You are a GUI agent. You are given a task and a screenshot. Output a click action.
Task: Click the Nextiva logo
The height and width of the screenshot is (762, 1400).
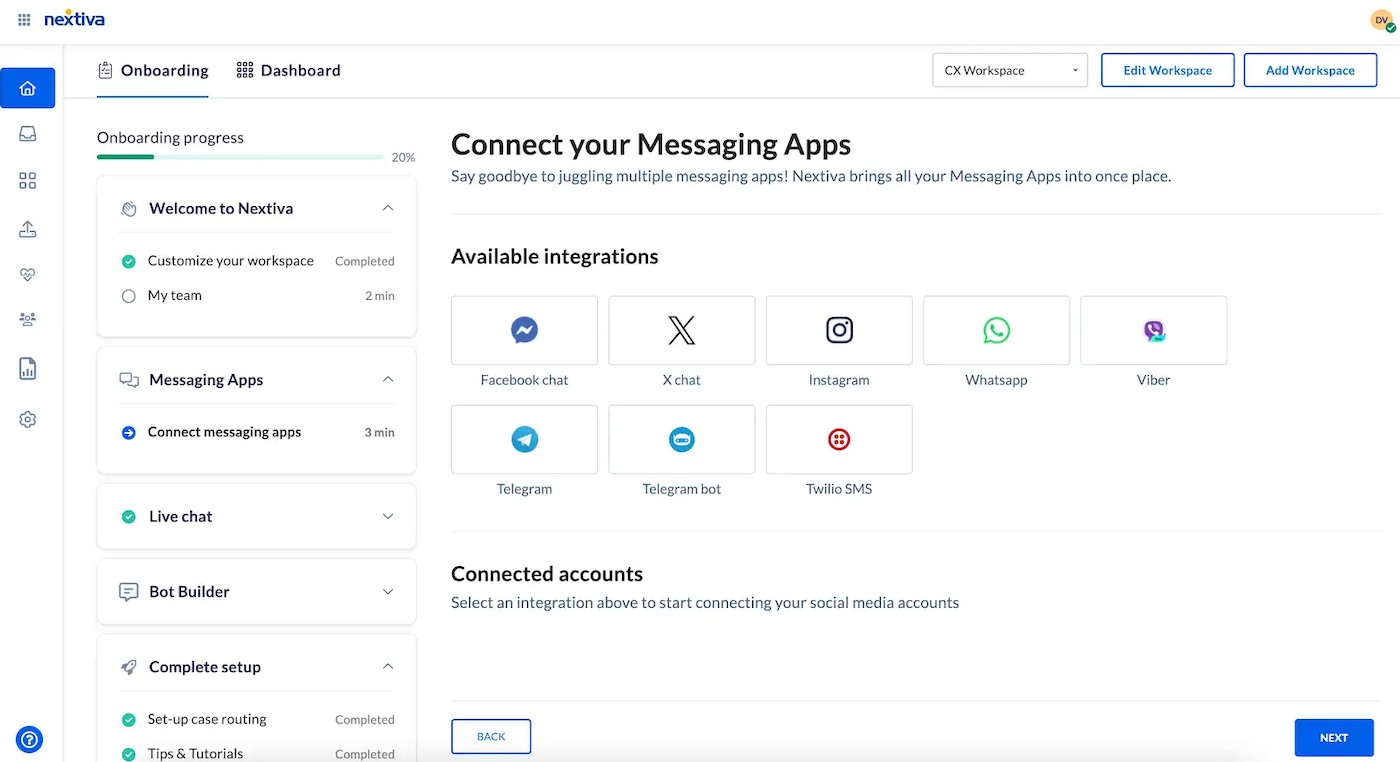74,19
